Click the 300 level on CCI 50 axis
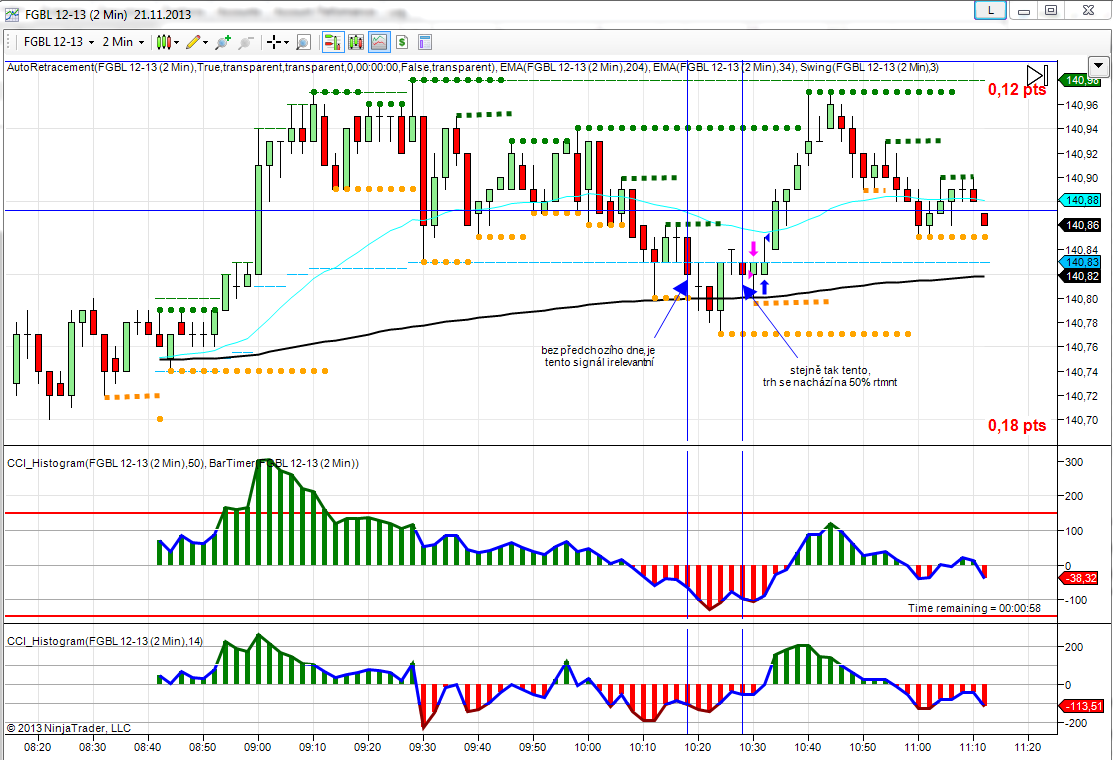Image resolution: width=1113 pixels, height=760 pixels. click(x=1073, y=462)
